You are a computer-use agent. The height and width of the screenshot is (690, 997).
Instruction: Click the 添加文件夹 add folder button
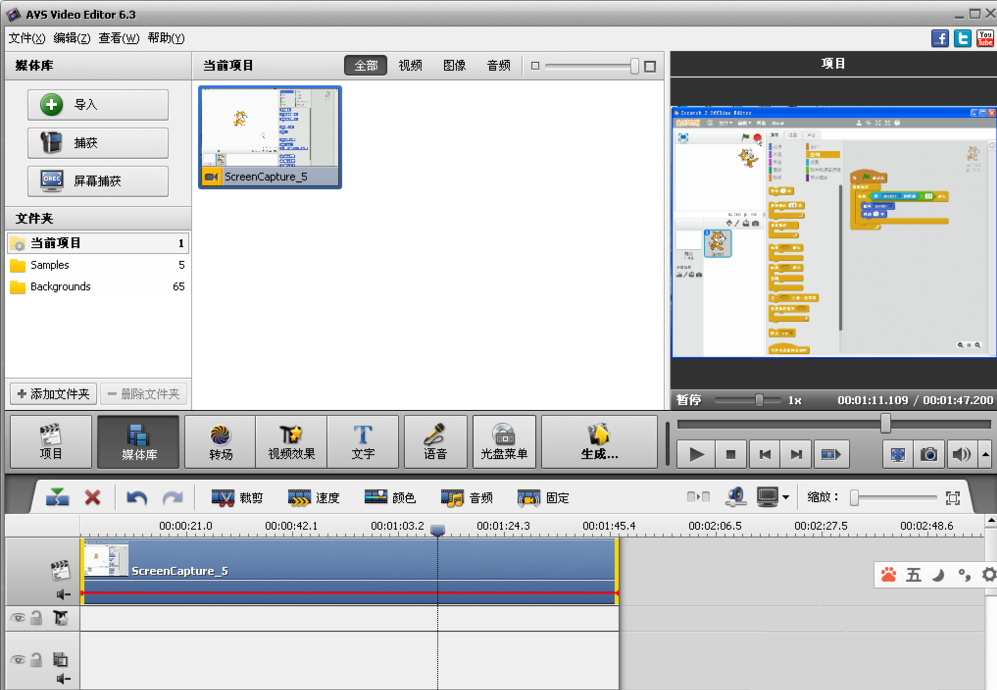tap(52, 394)
